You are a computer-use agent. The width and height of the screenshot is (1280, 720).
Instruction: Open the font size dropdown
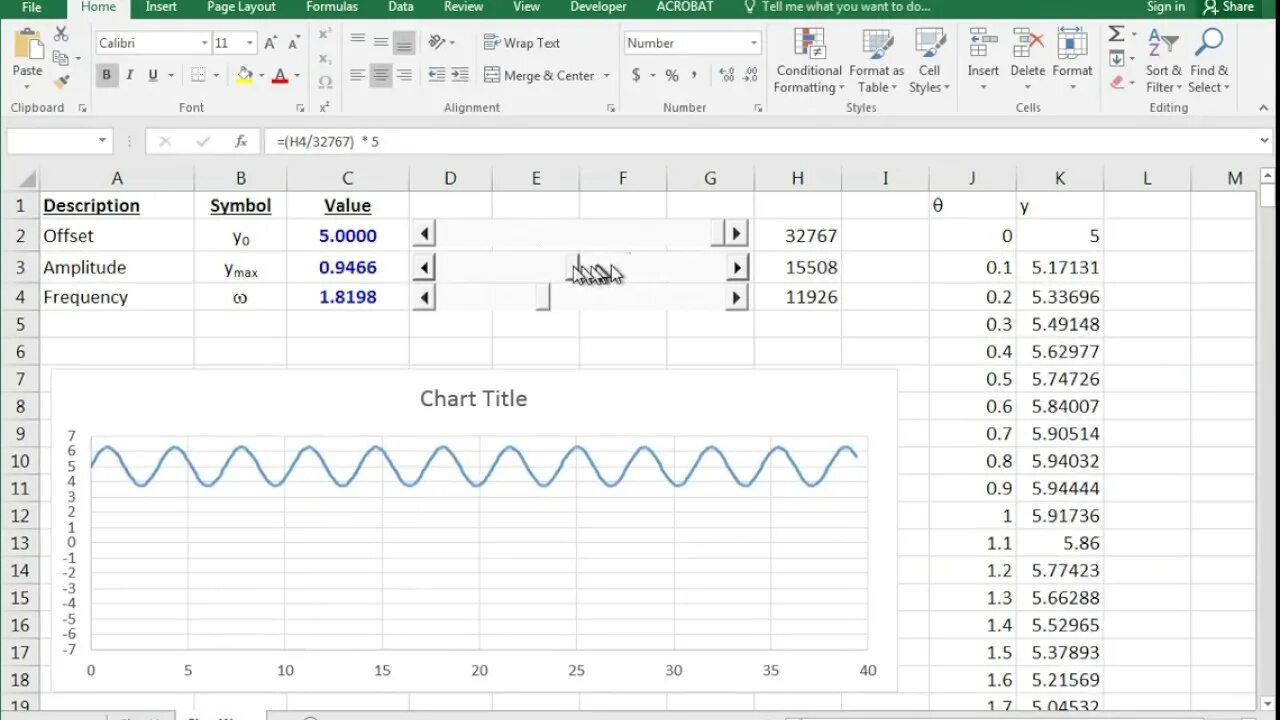tap(250, 43)
